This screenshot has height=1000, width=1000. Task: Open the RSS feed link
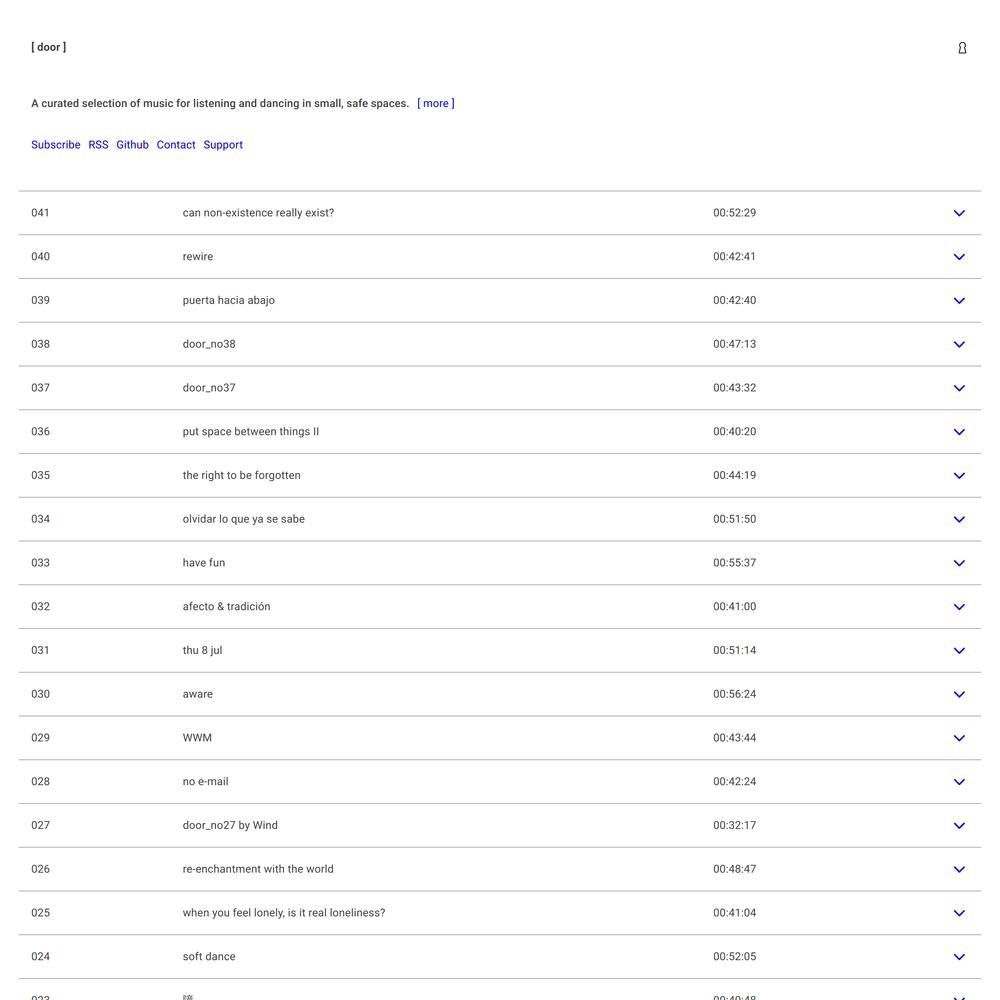click(x=98, y=145)
